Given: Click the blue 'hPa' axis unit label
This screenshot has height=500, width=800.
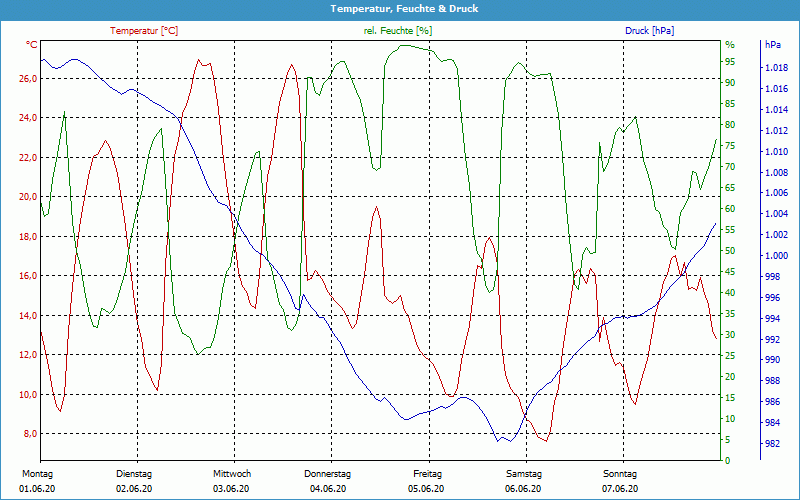Looking at the screenshot, I should click(773, 45).
